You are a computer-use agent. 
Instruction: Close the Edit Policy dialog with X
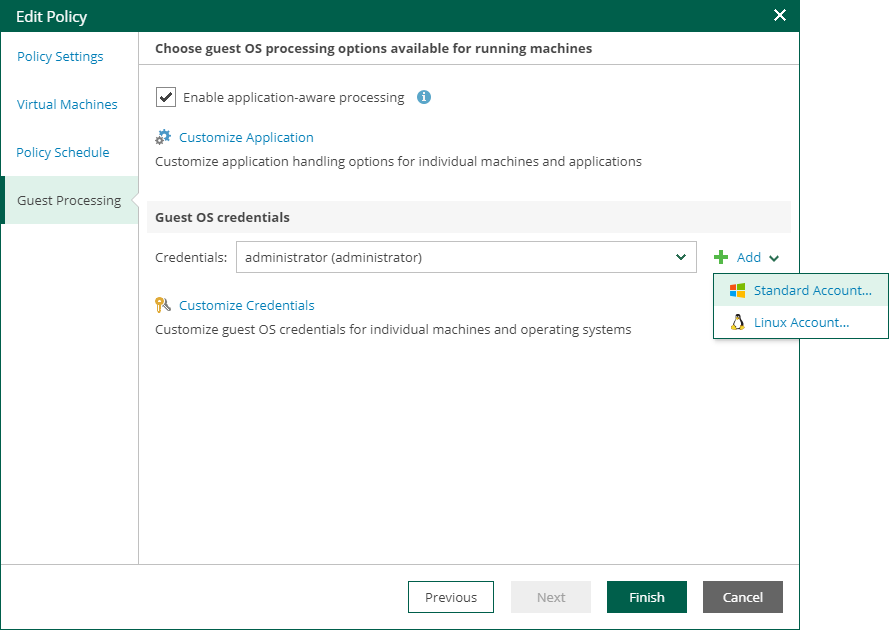point(780,15)
